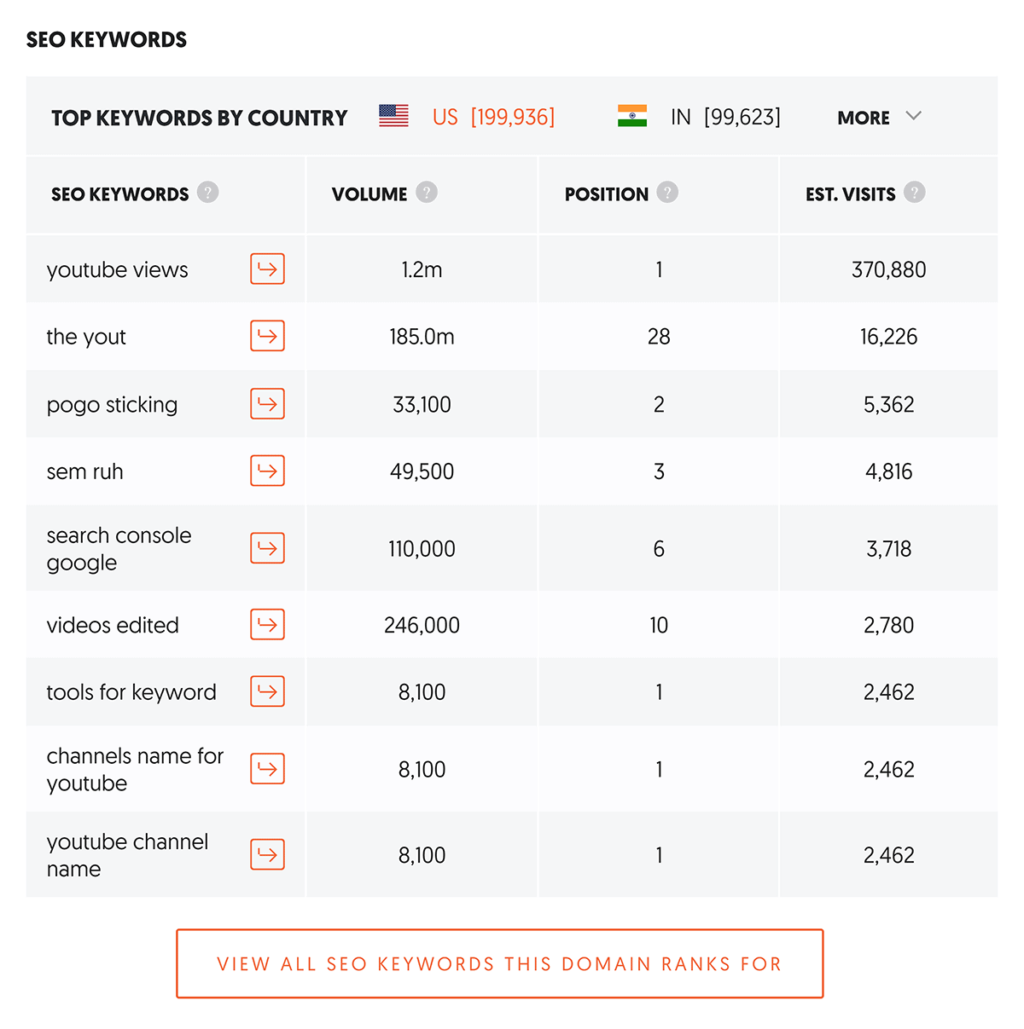Click arrow icon for 'channels name for youtube'

click(267, 769)
